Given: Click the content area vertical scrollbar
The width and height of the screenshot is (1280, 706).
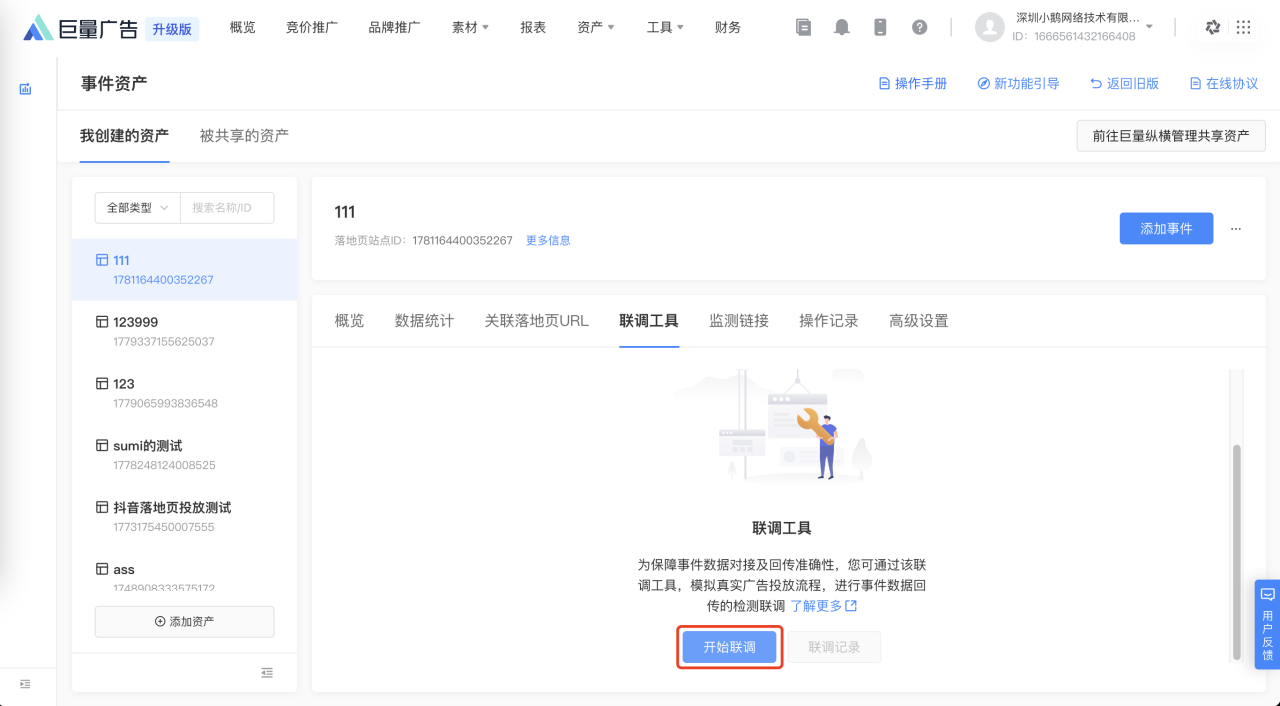Looking at the screenshot, I should tap(1236, 552).
